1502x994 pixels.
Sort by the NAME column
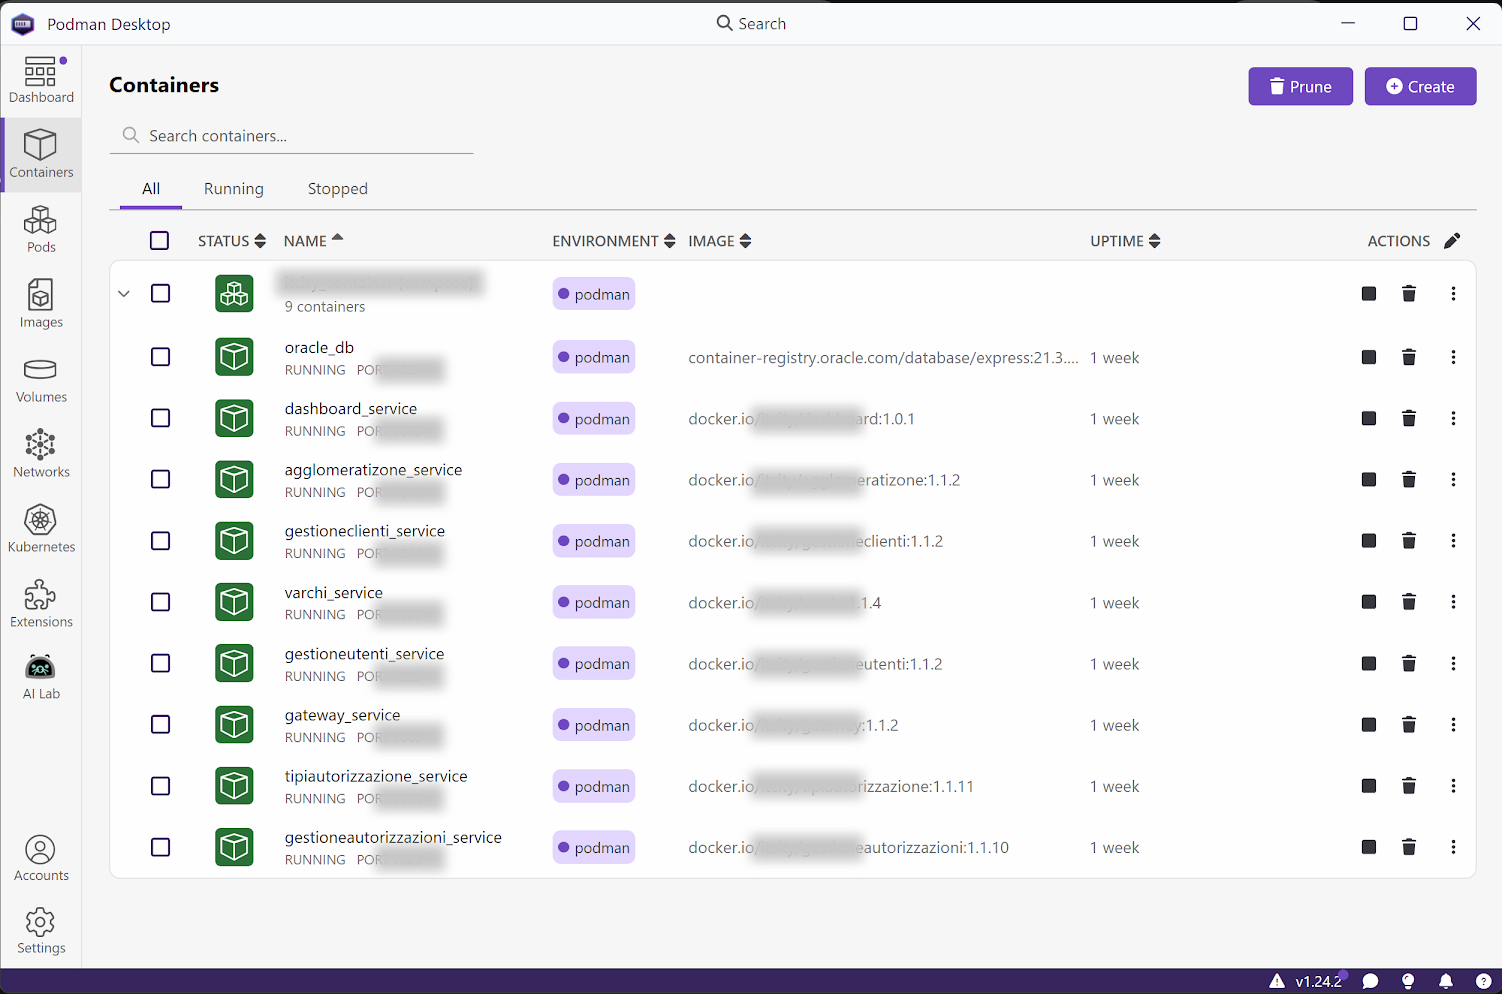pyautogui.click(x=313, y=241)
